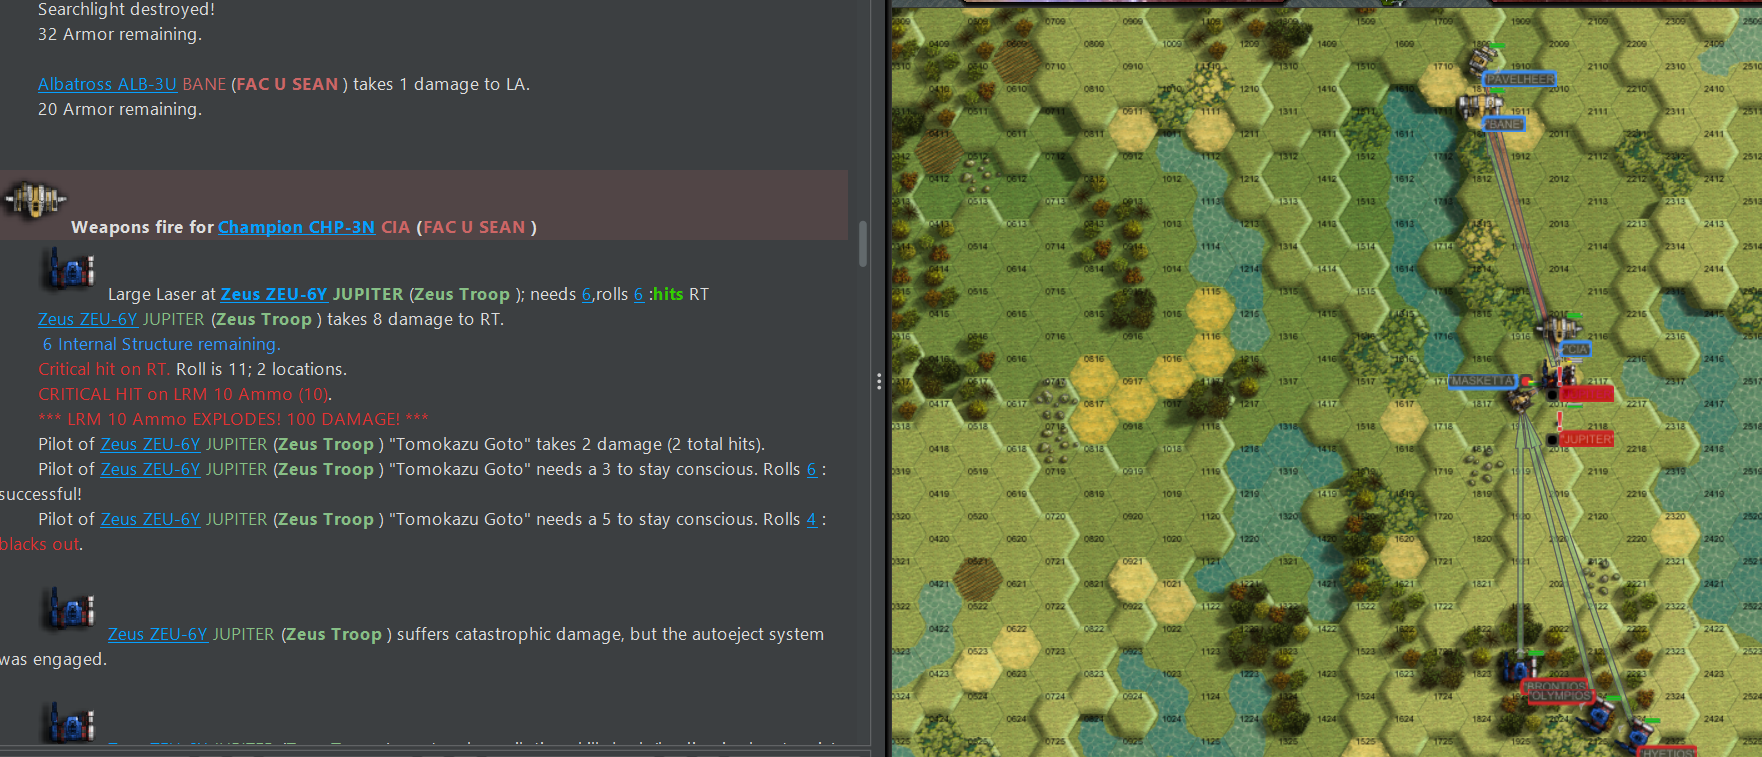The height and width of the screenshot is (757, 1762).
Task: Click the PAVELHEER unit label on the map
Action: point(1519,79)
